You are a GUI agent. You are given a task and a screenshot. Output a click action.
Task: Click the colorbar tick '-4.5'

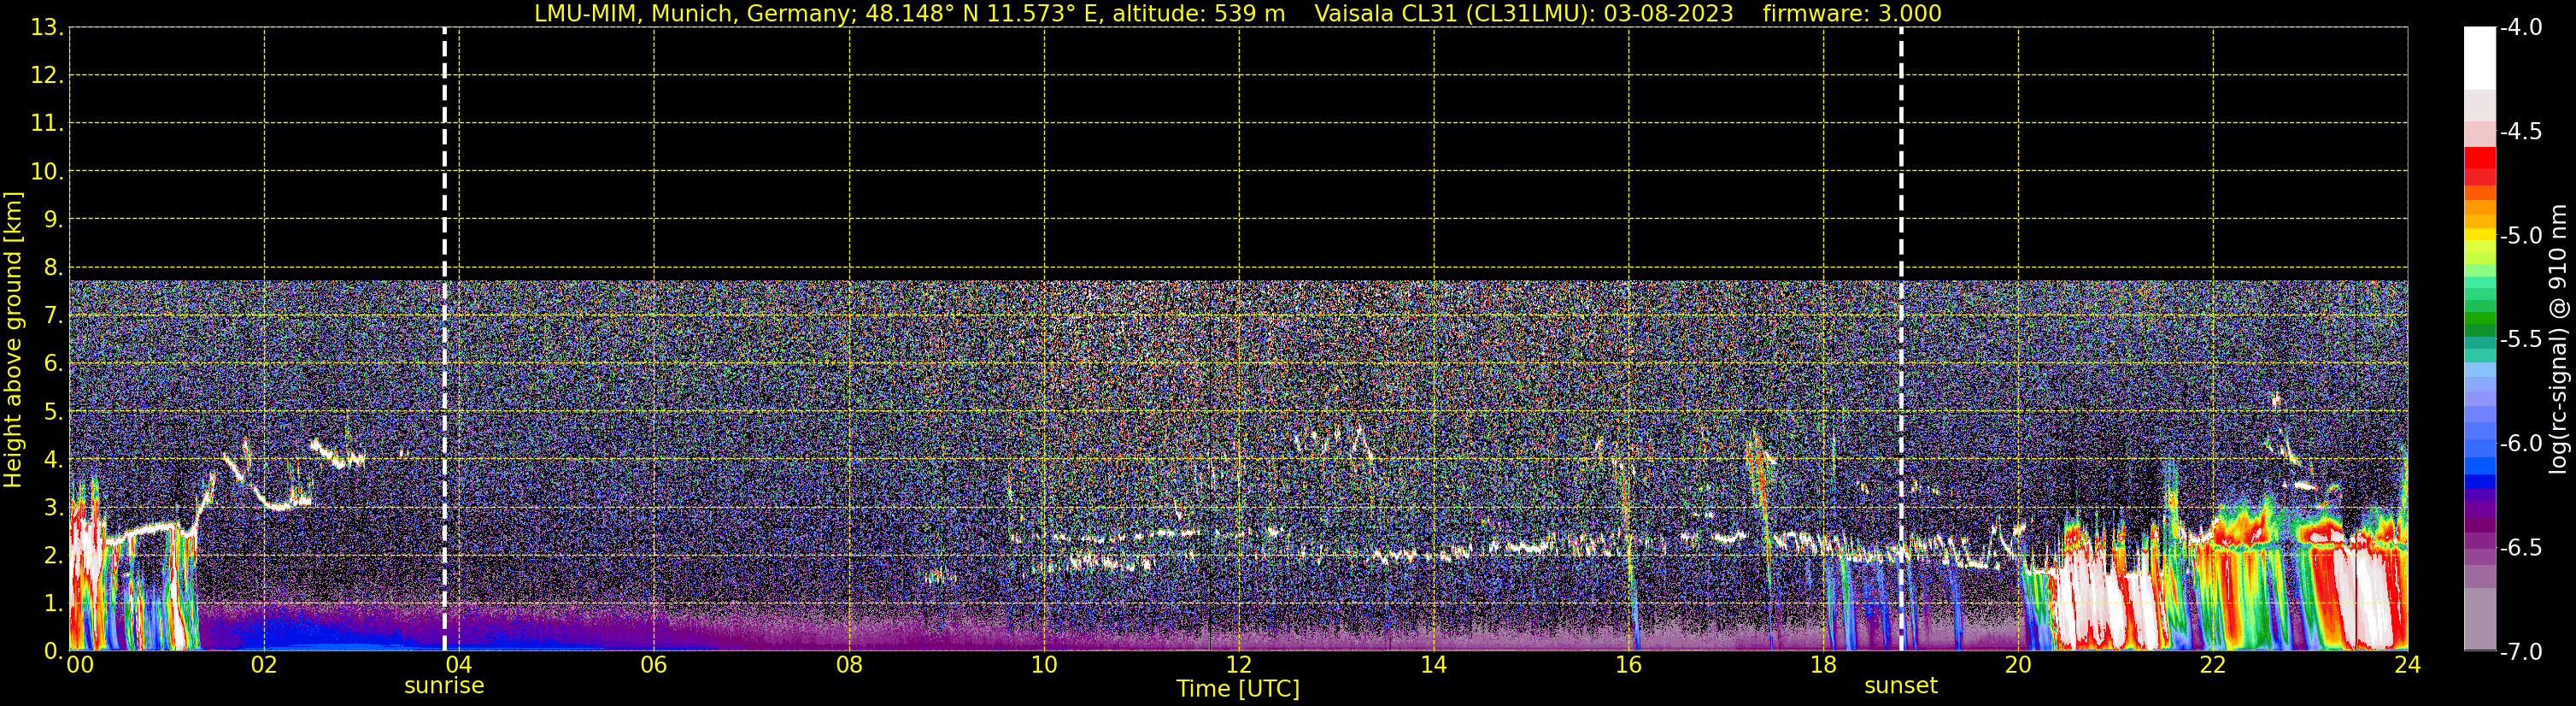[2520, 131]
